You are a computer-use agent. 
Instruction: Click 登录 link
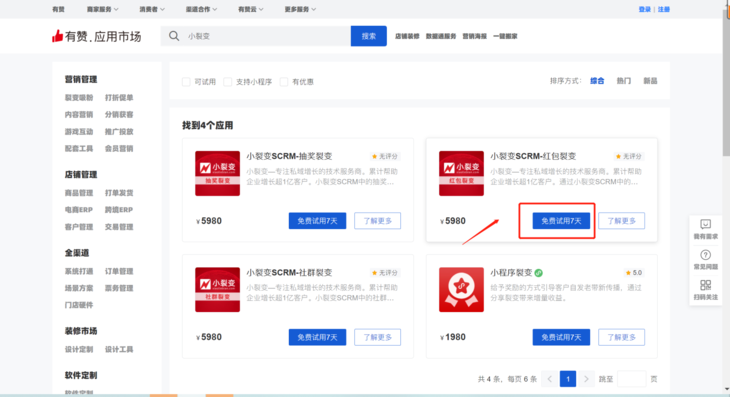644,9
